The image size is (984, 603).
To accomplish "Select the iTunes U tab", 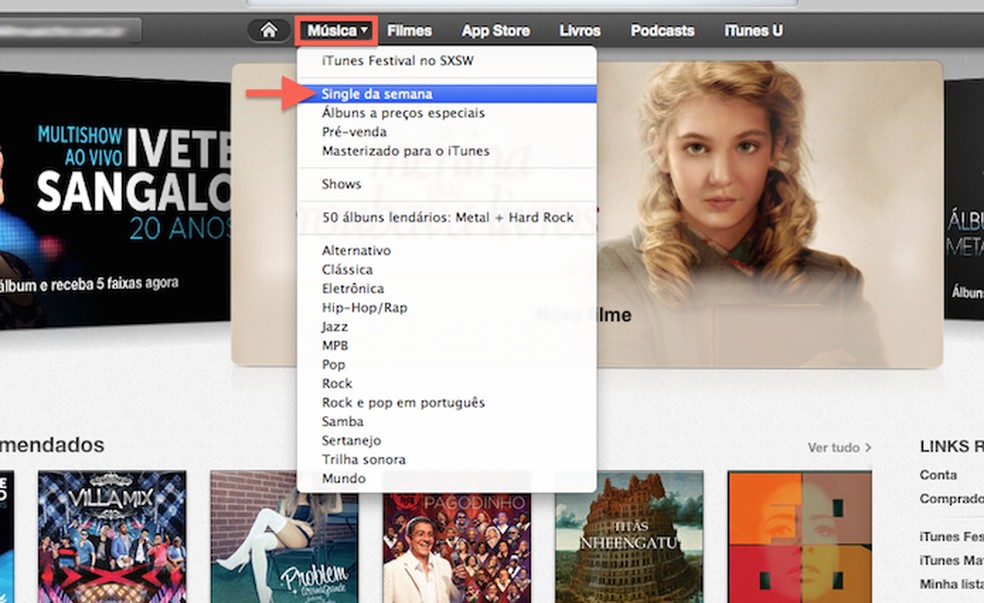I will [x=751, y=30].
